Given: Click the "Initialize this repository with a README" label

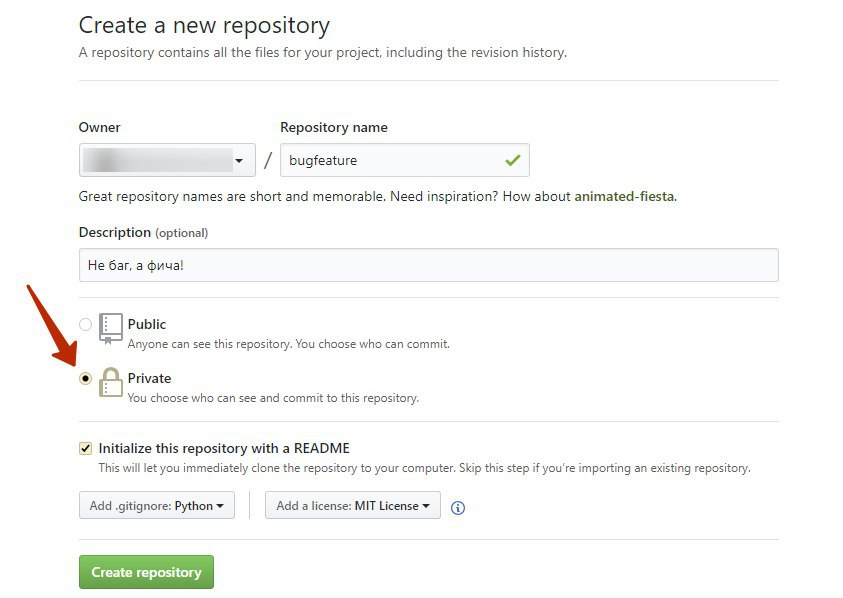Looking at the screenshot, I should (224, 448).
